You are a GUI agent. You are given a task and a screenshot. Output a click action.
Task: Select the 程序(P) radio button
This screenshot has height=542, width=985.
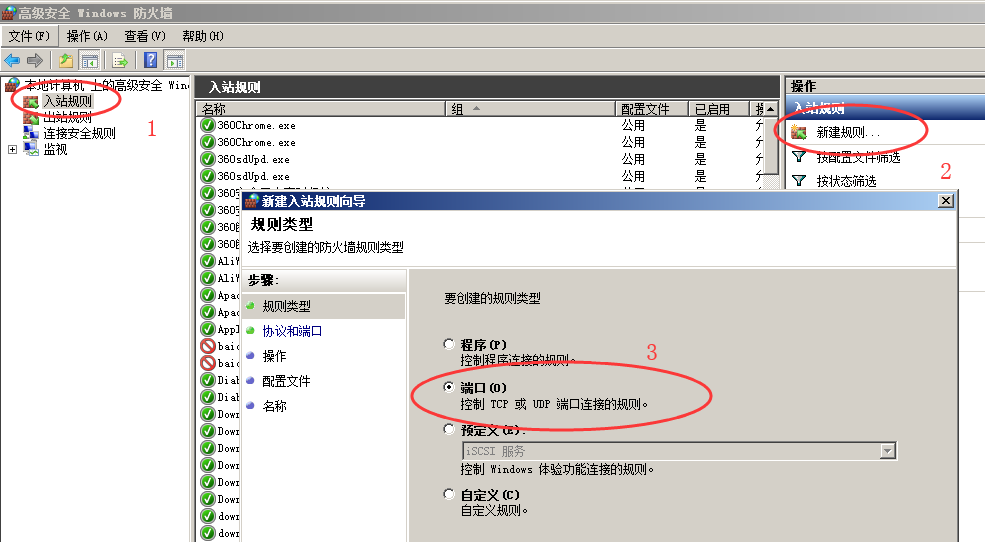pyautogui.click(x=449, y=345)
